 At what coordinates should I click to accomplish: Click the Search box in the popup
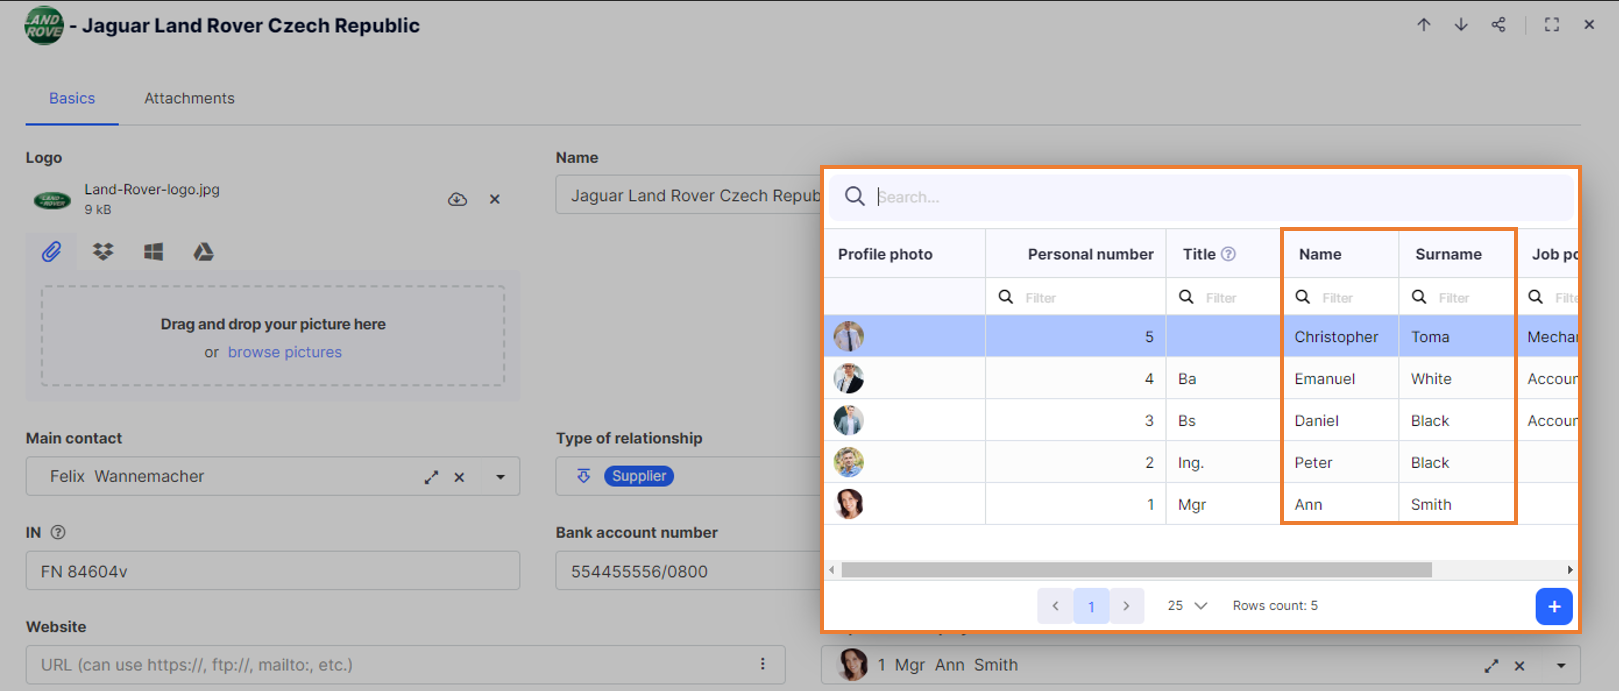[x=1201, y=197]
